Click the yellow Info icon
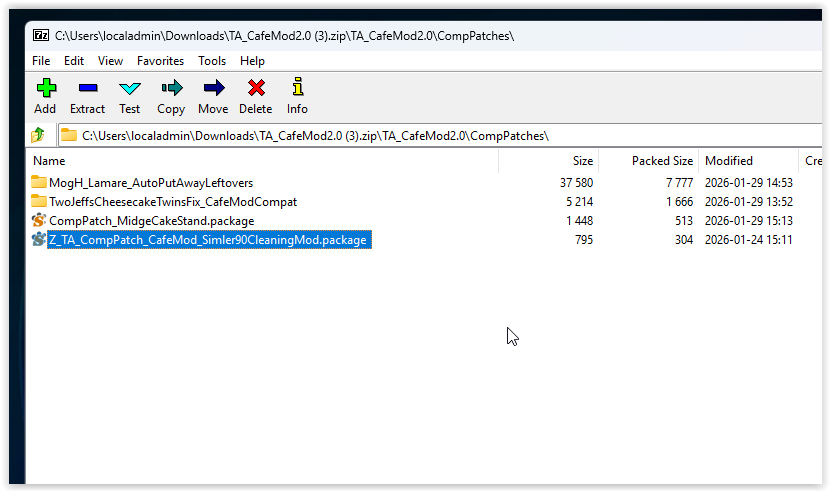 298,87
